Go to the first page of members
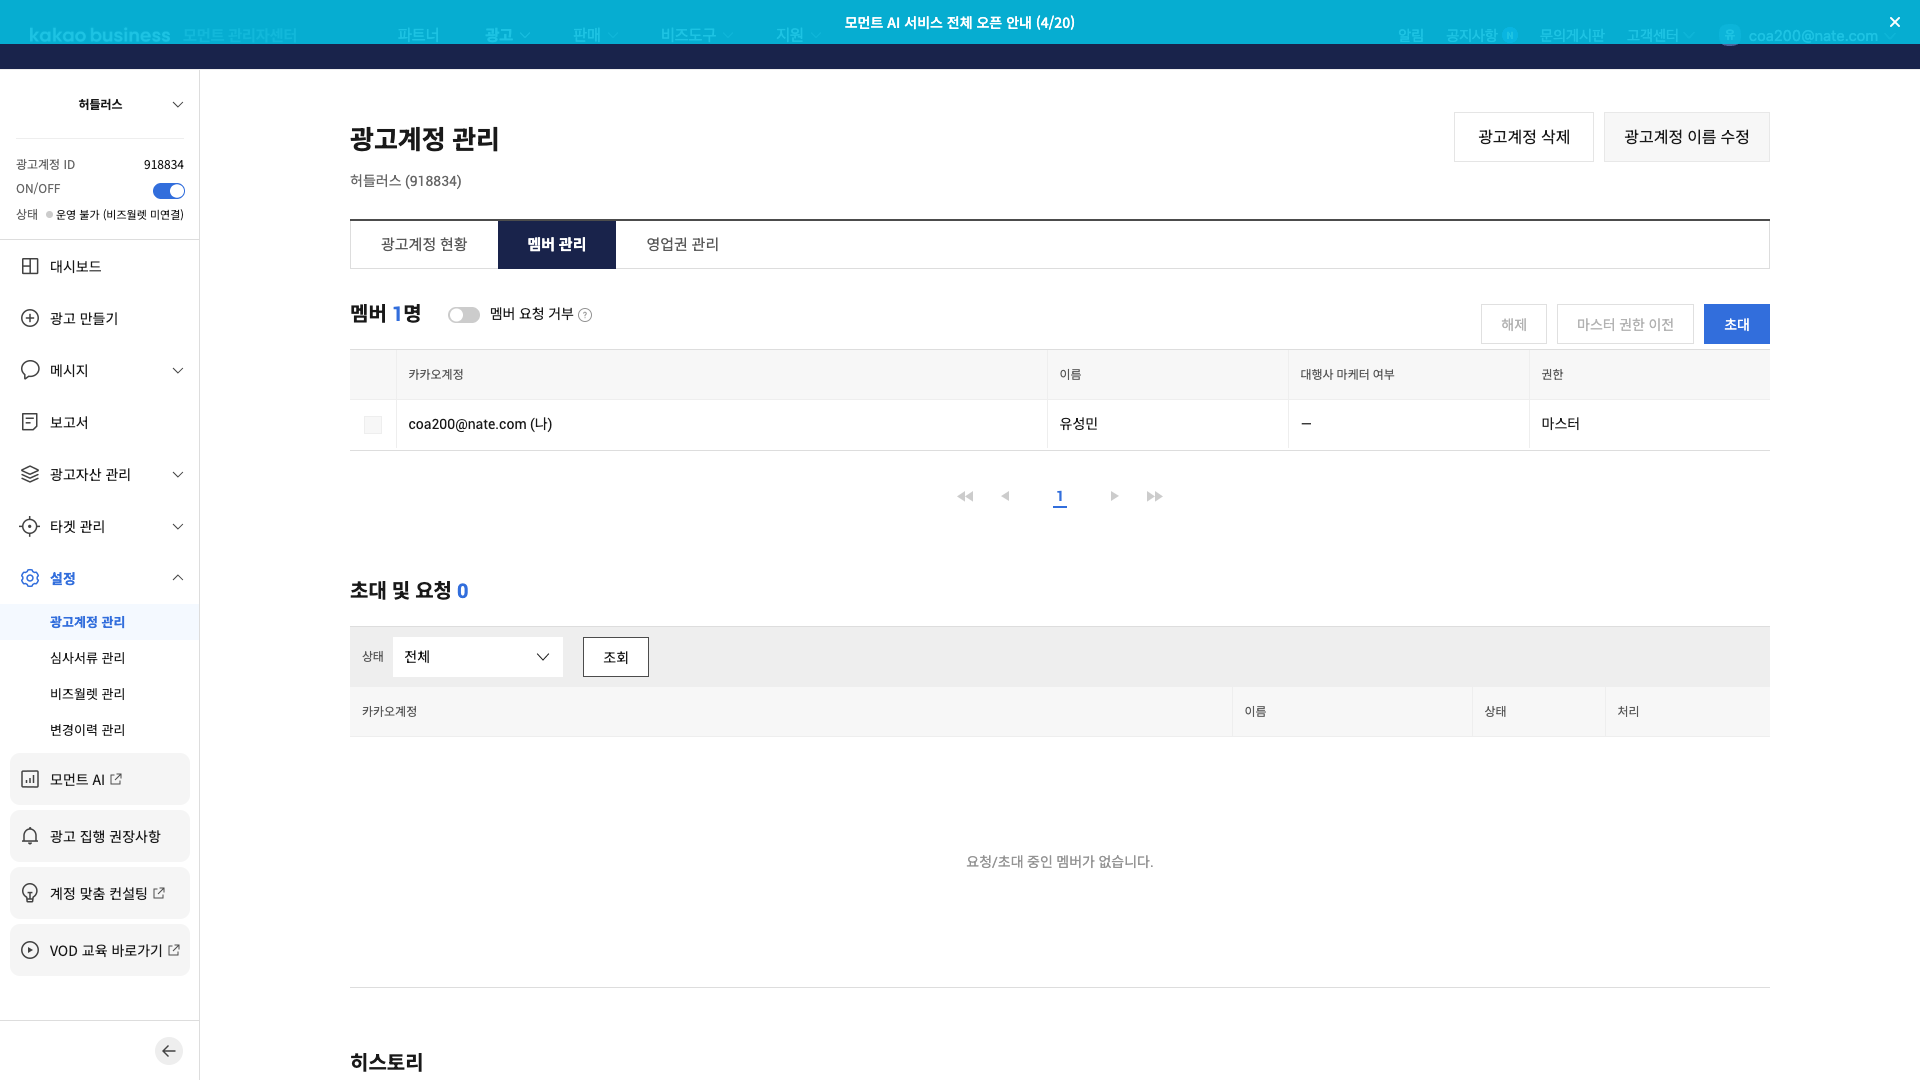 [x=965, y=497]
